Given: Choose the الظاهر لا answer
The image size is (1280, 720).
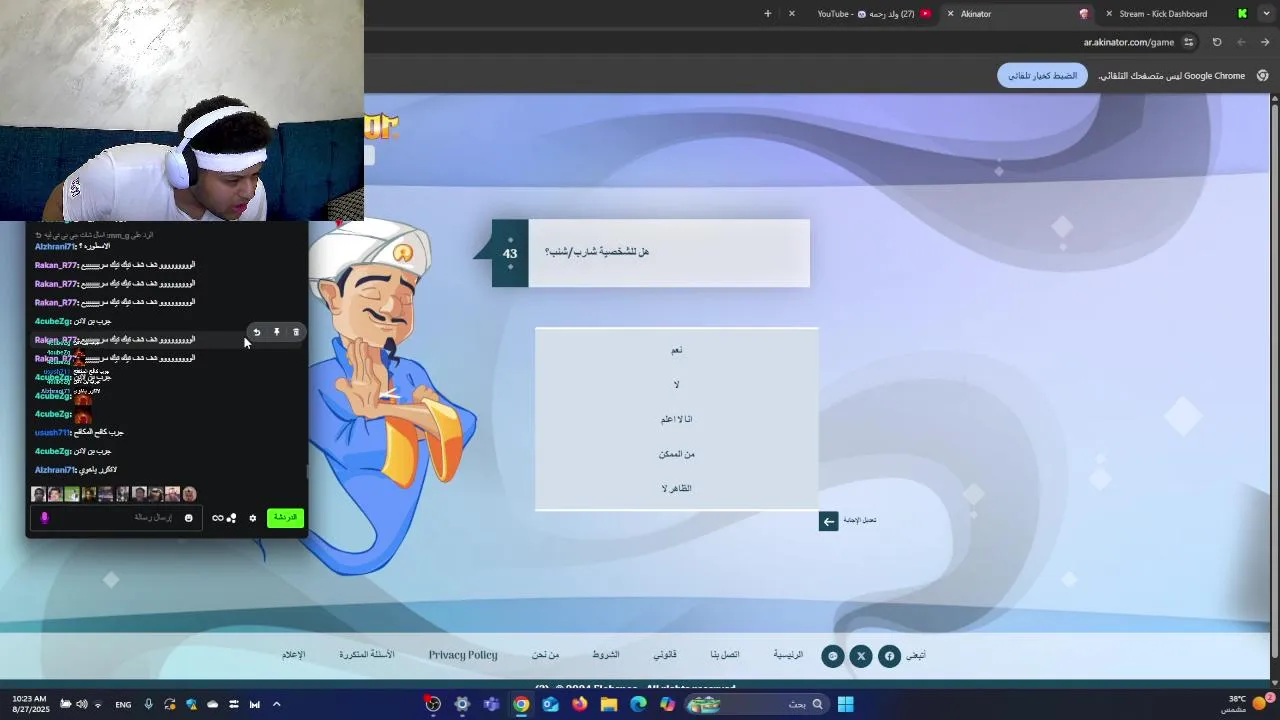Looking at the screenshot, I should tap(677, 488).
